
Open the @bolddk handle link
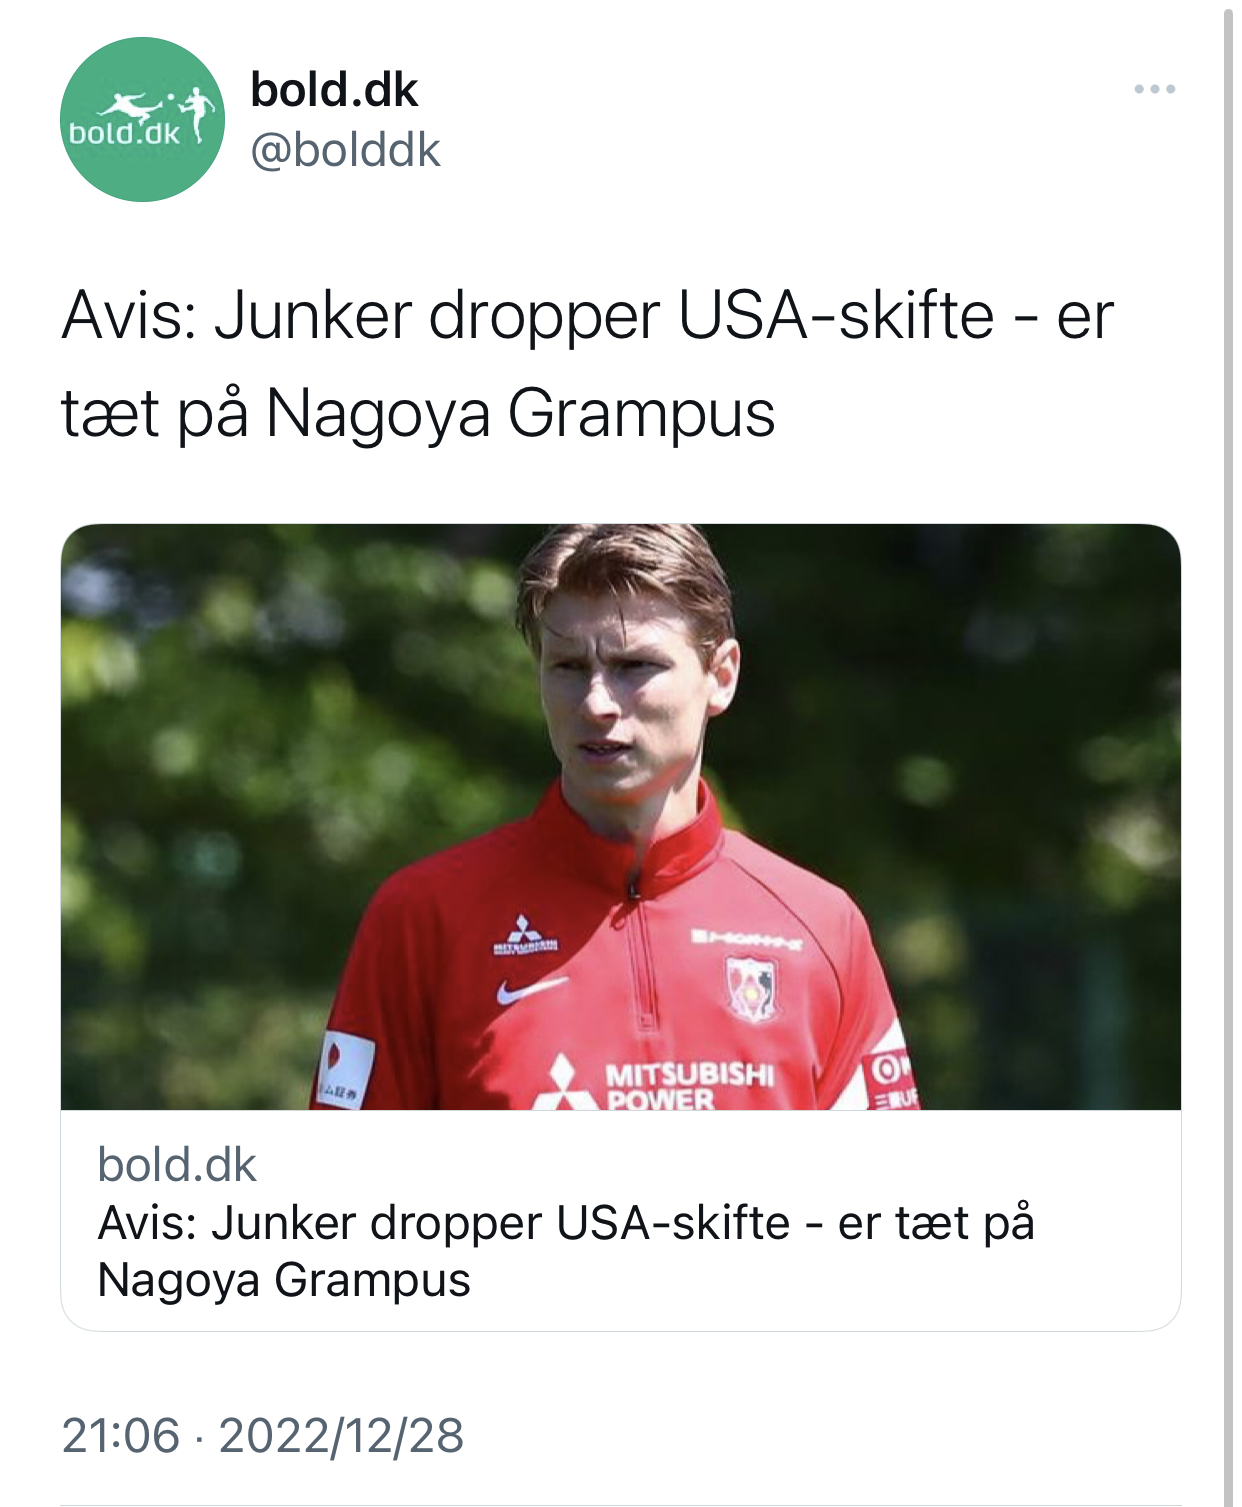tap(345, 151)
